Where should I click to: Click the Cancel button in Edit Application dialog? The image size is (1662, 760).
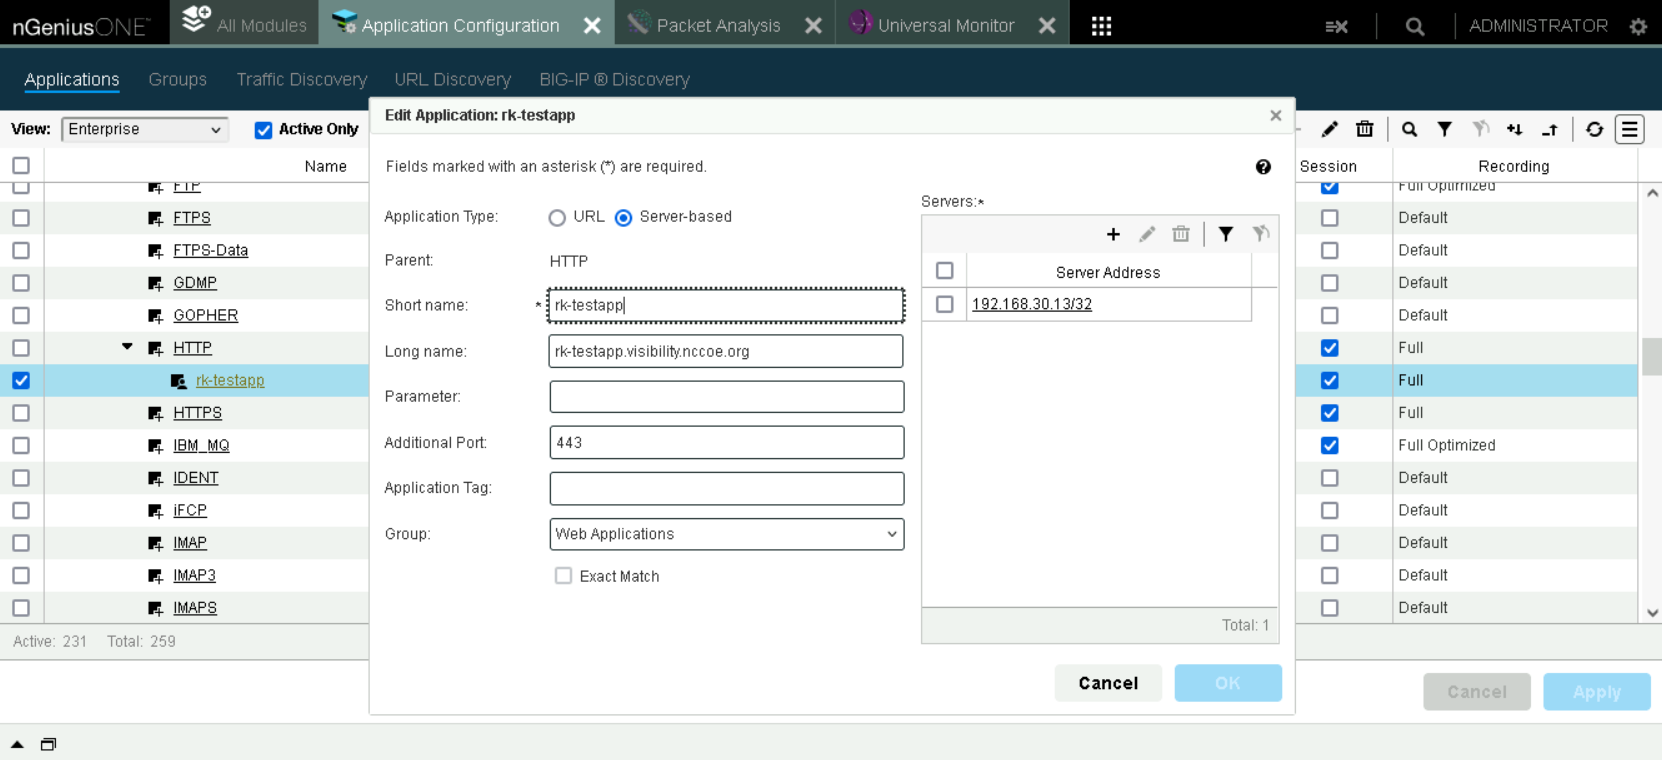click(1107, 683)
